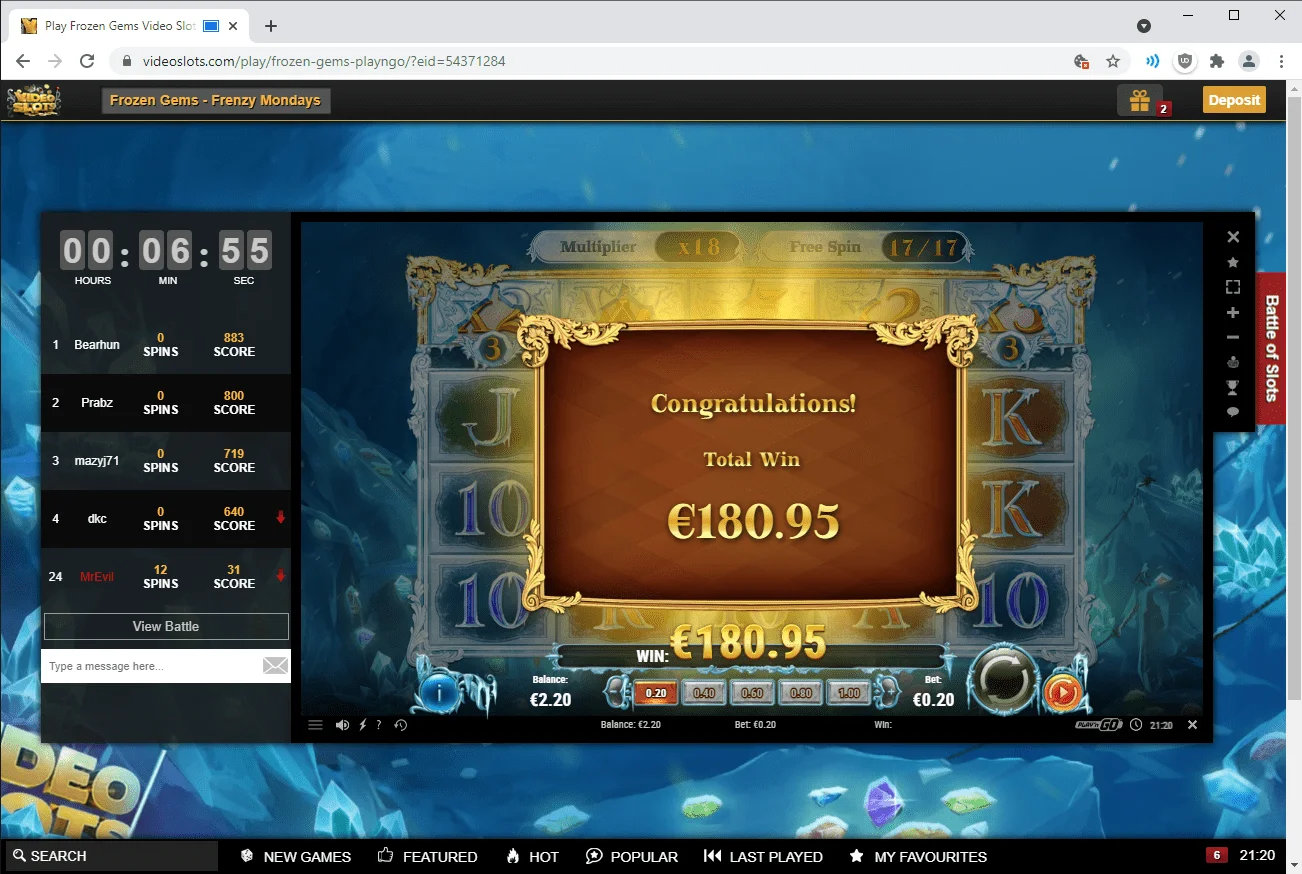Select dkc's leaderboard row

166,519
